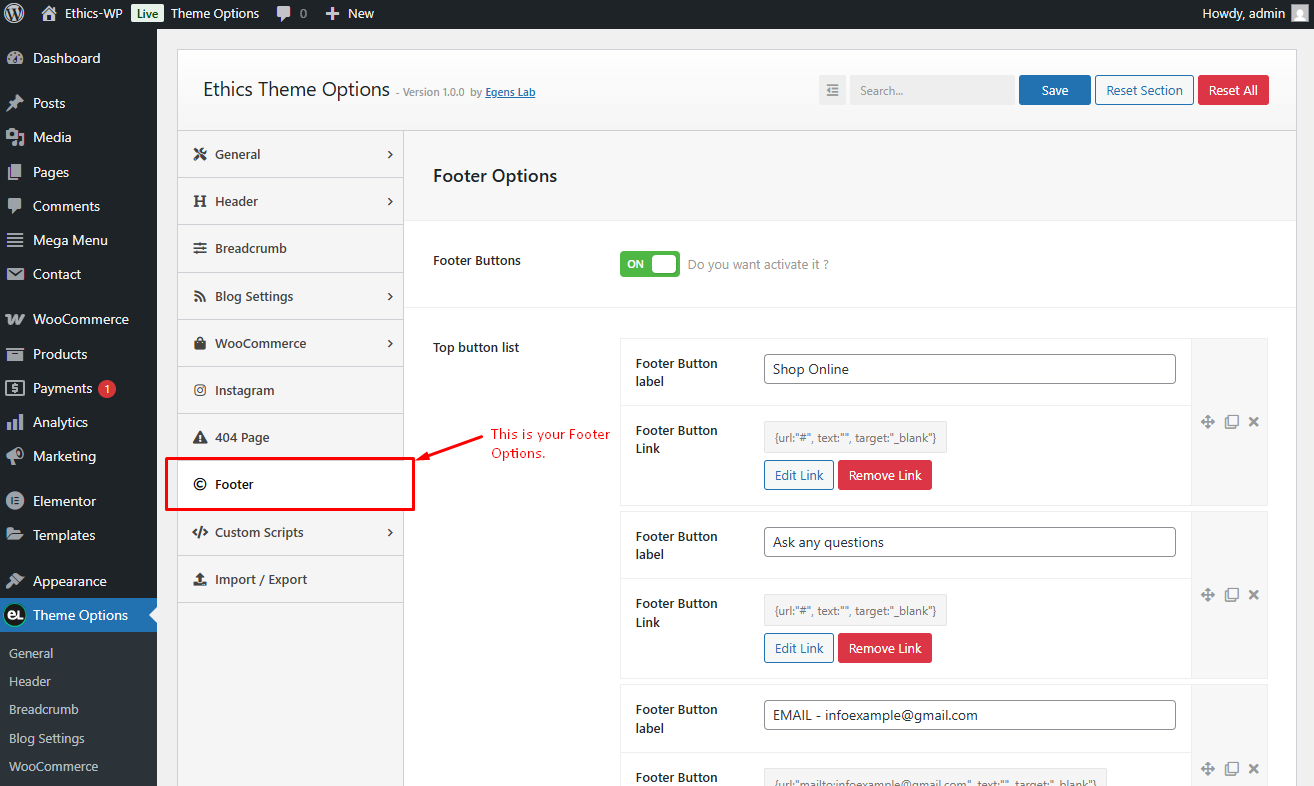Expand Blog Settings options section
1314x786 pixels.
(291, 296)
